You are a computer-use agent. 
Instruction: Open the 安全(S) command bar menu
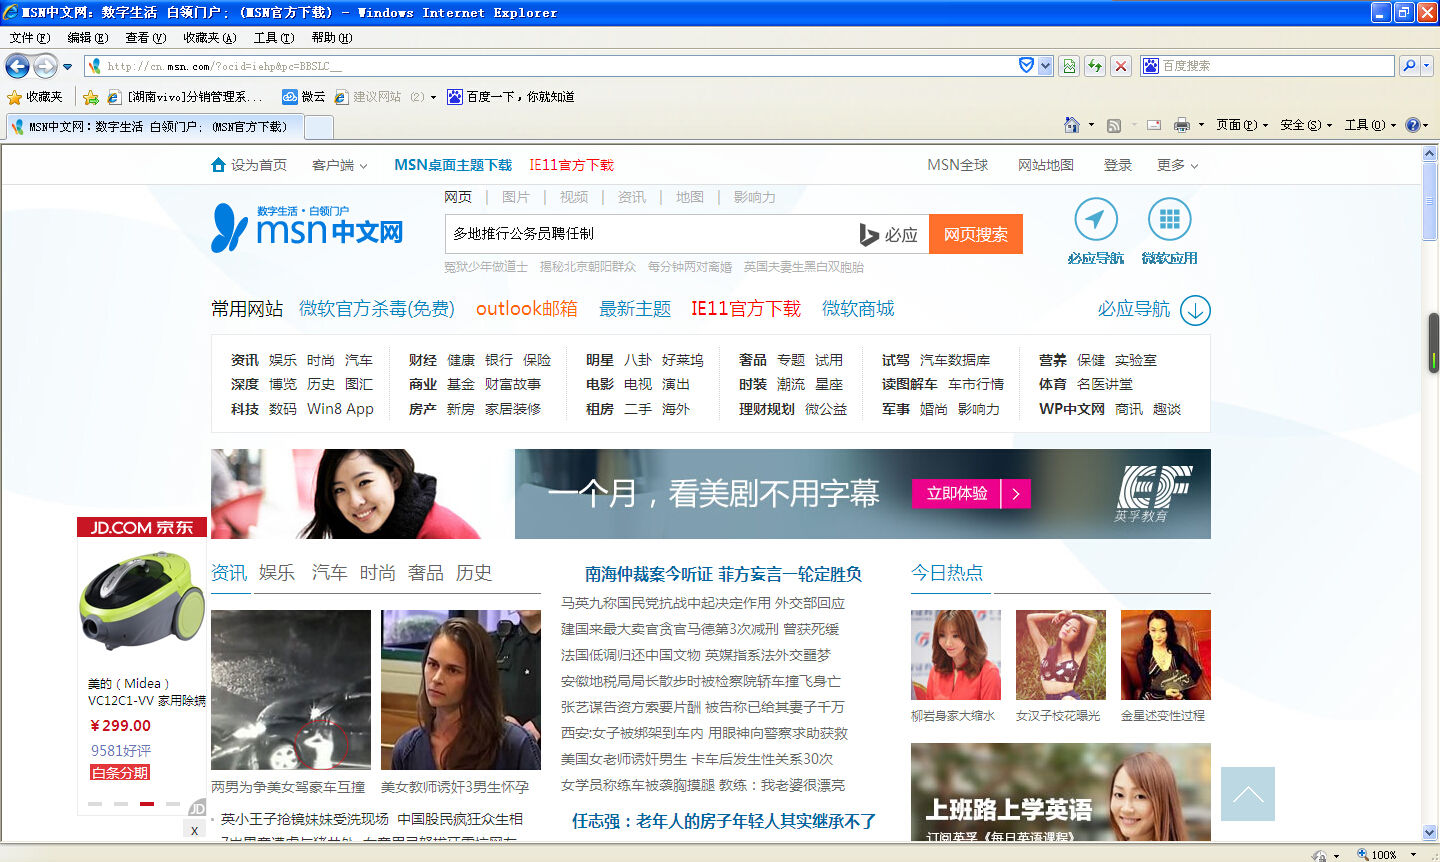(x=1305, y=125)
